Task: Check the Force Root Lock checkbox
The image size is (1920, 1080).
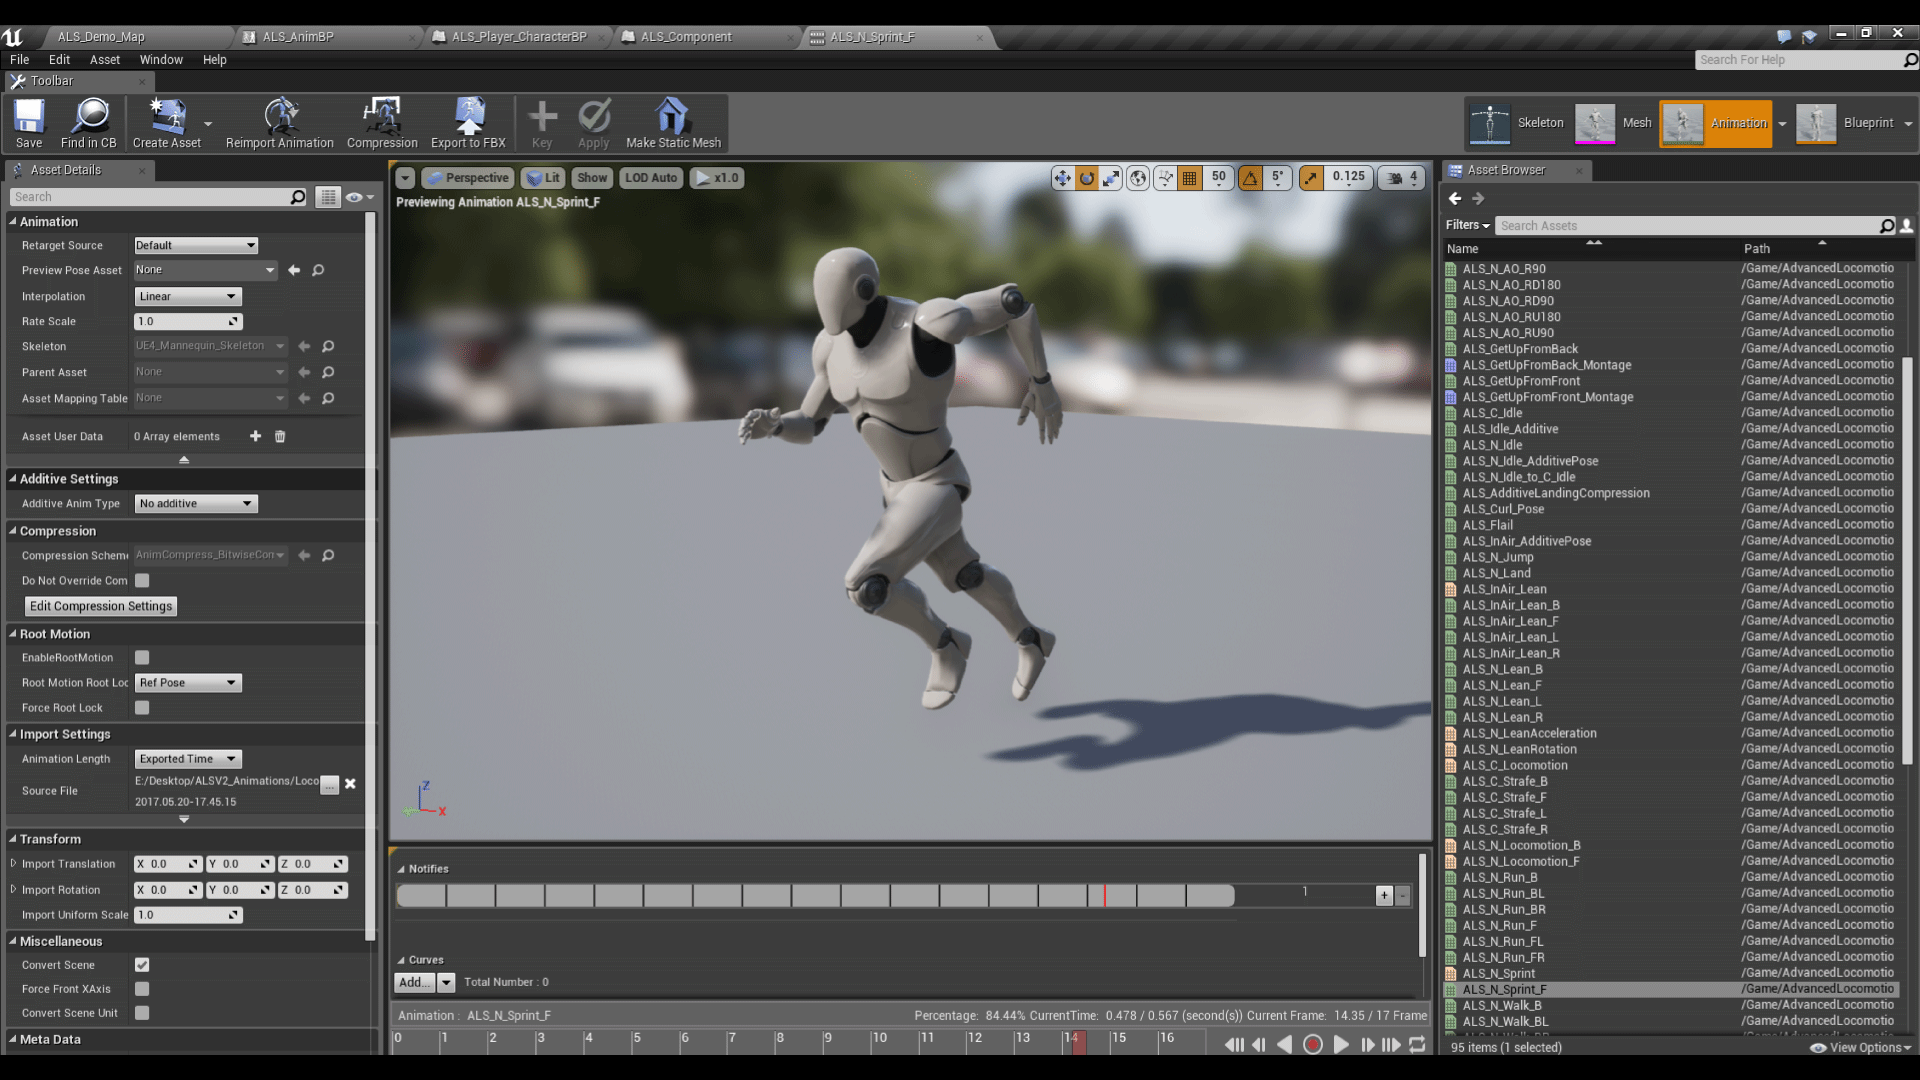Action: point(142,708)
